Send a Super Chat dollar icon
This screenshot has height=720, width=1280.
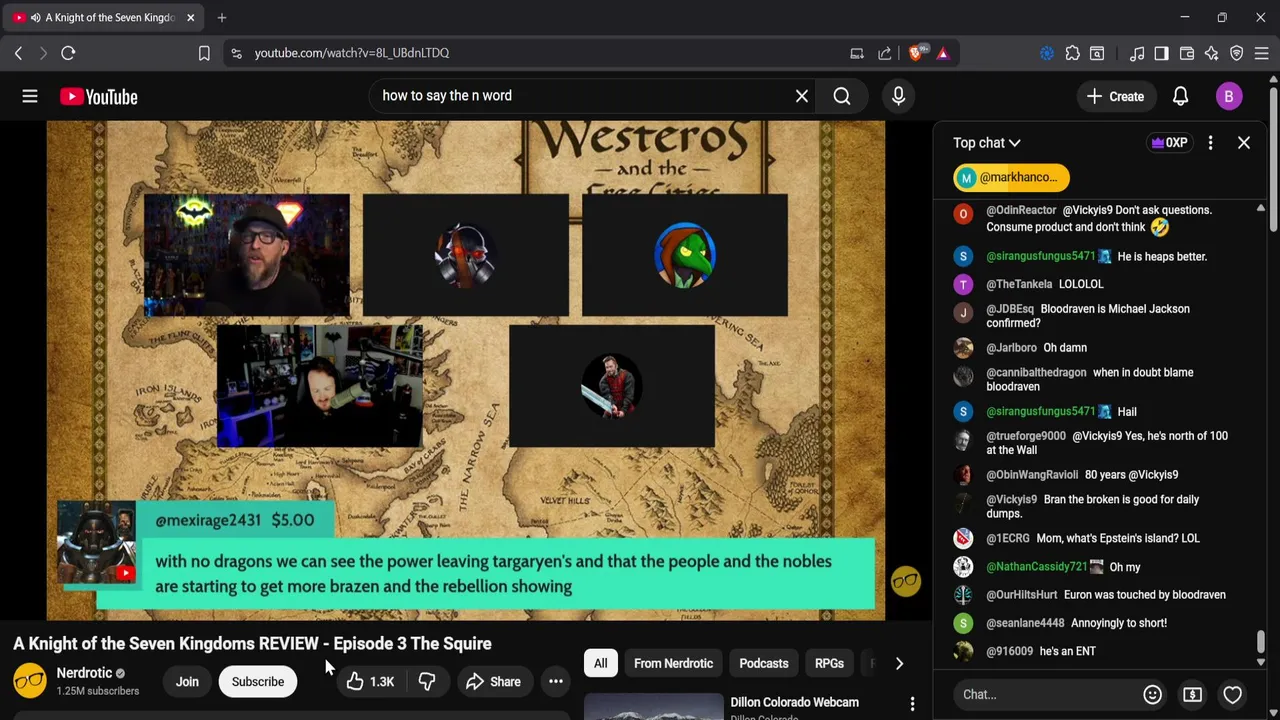click(1192, 694)
